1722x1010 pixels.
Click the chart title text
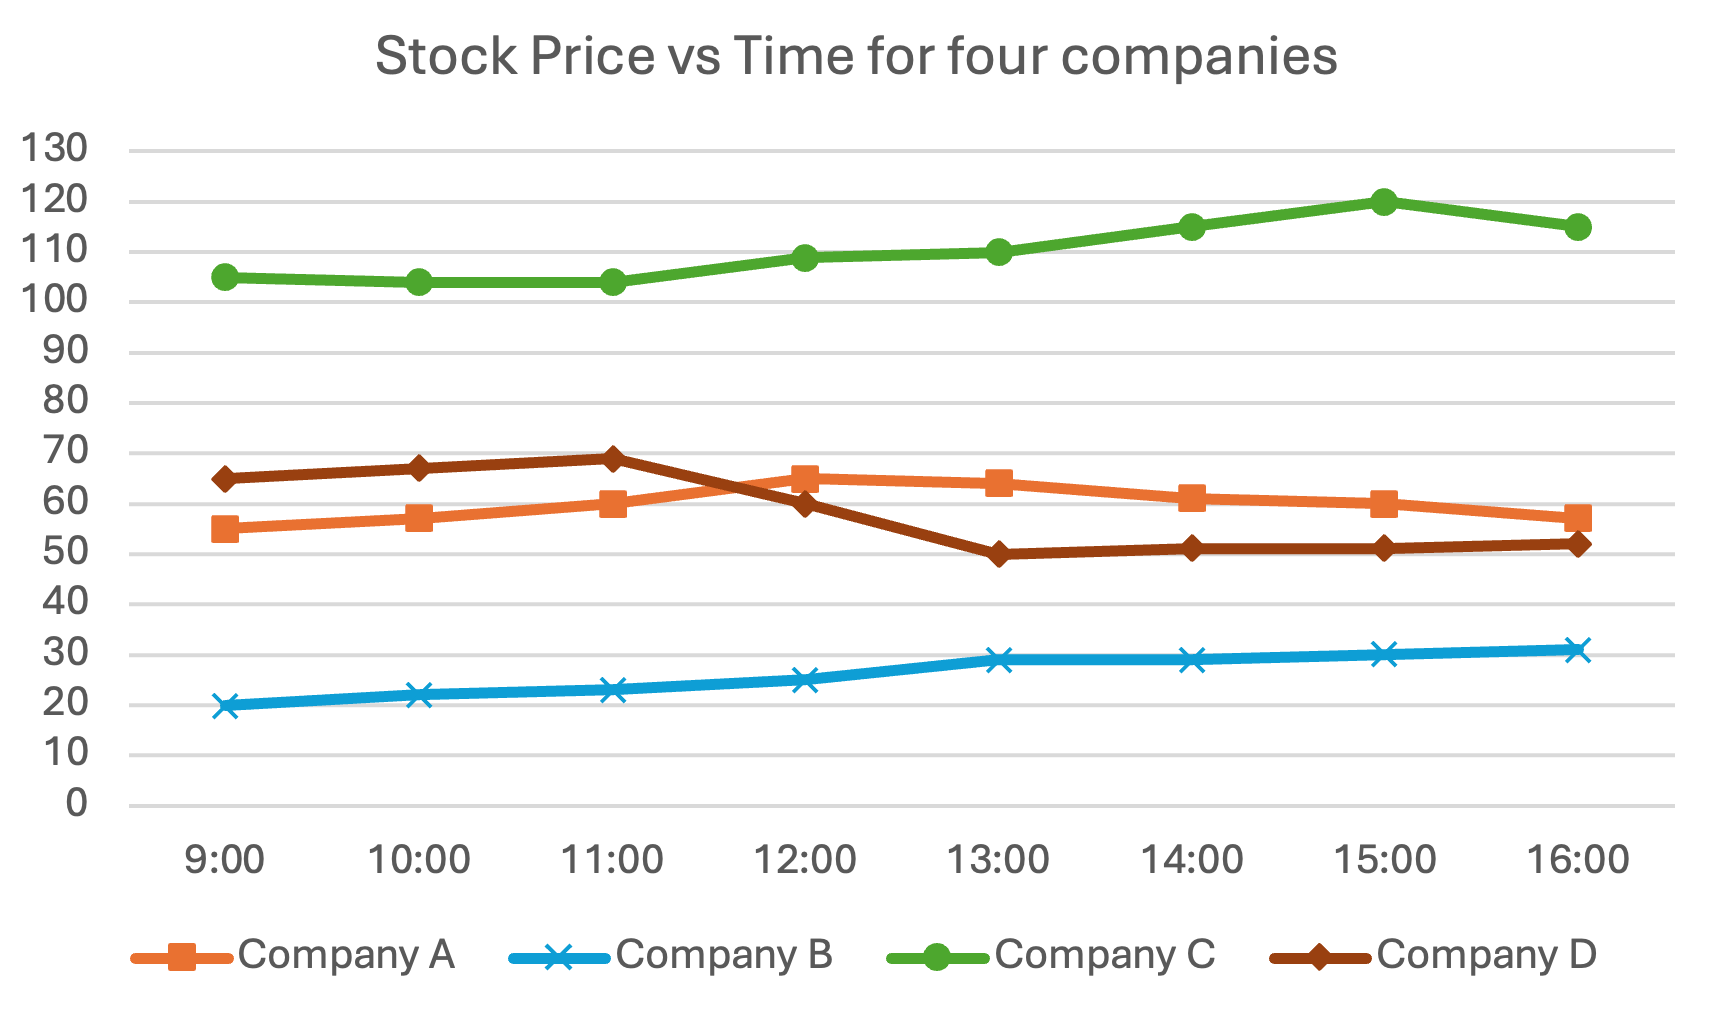pos(856,56)
